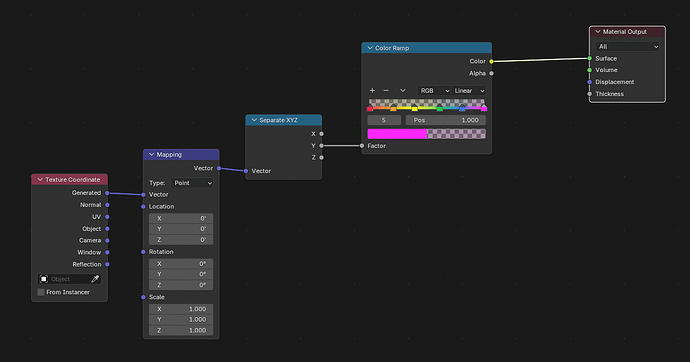Click the Rotation Y value field
Image resolution: width=690 pixels, height=362 pixels.
[181, 274]
